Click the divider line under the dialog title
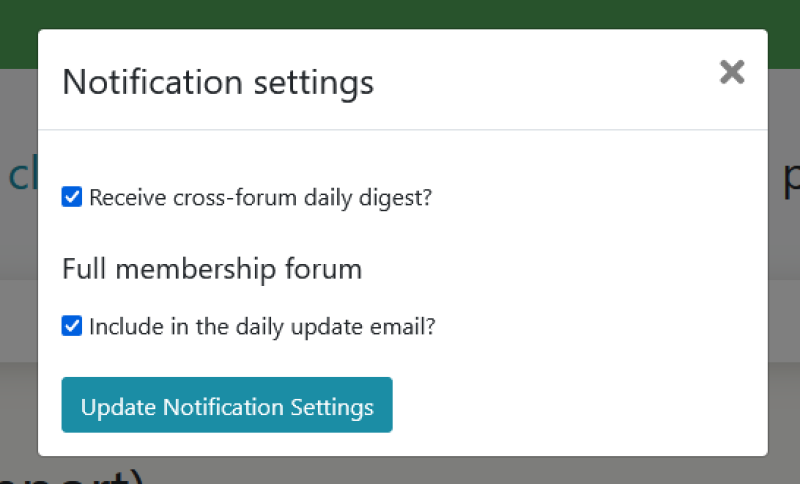 402,130
